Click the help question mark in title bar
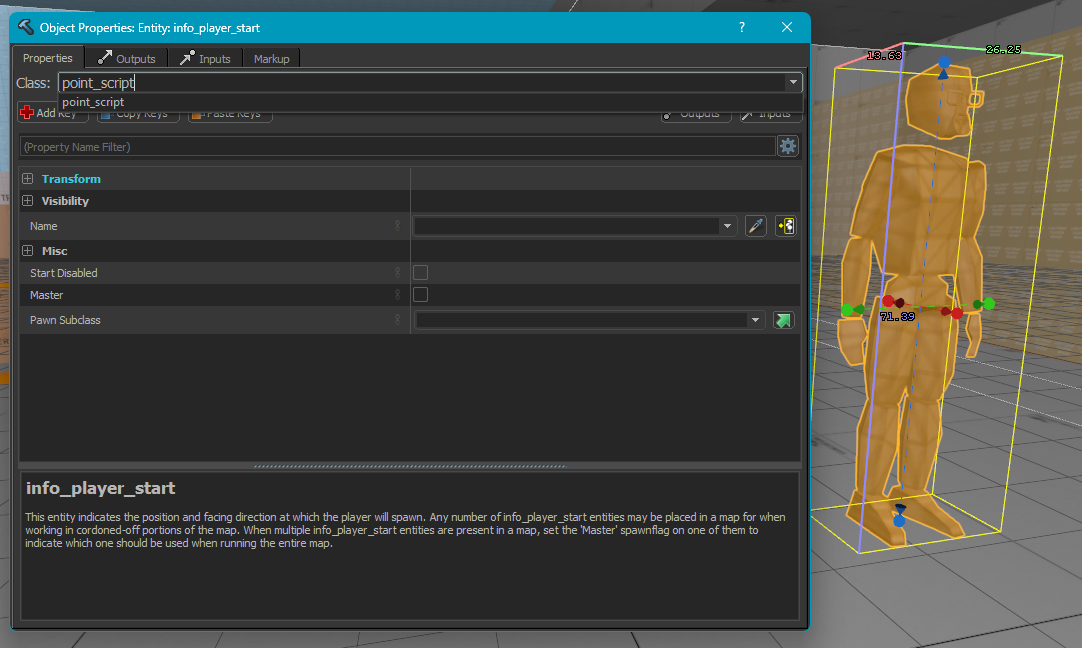The width and height of the screenshot is (1082, 648). click(741, 27)
